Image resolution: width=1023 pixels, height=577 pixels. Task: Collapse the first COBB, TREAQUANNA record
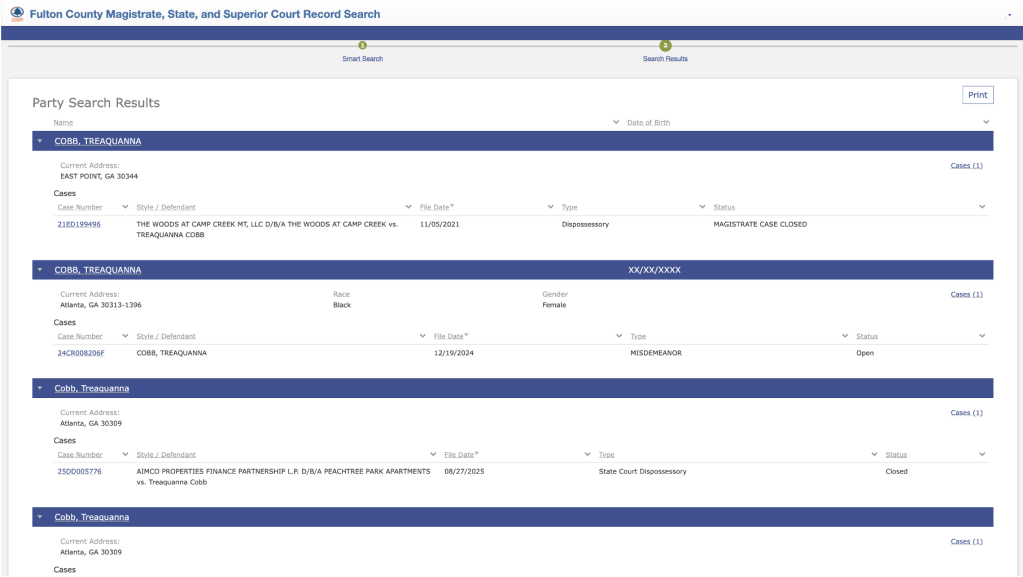point(40,141)
